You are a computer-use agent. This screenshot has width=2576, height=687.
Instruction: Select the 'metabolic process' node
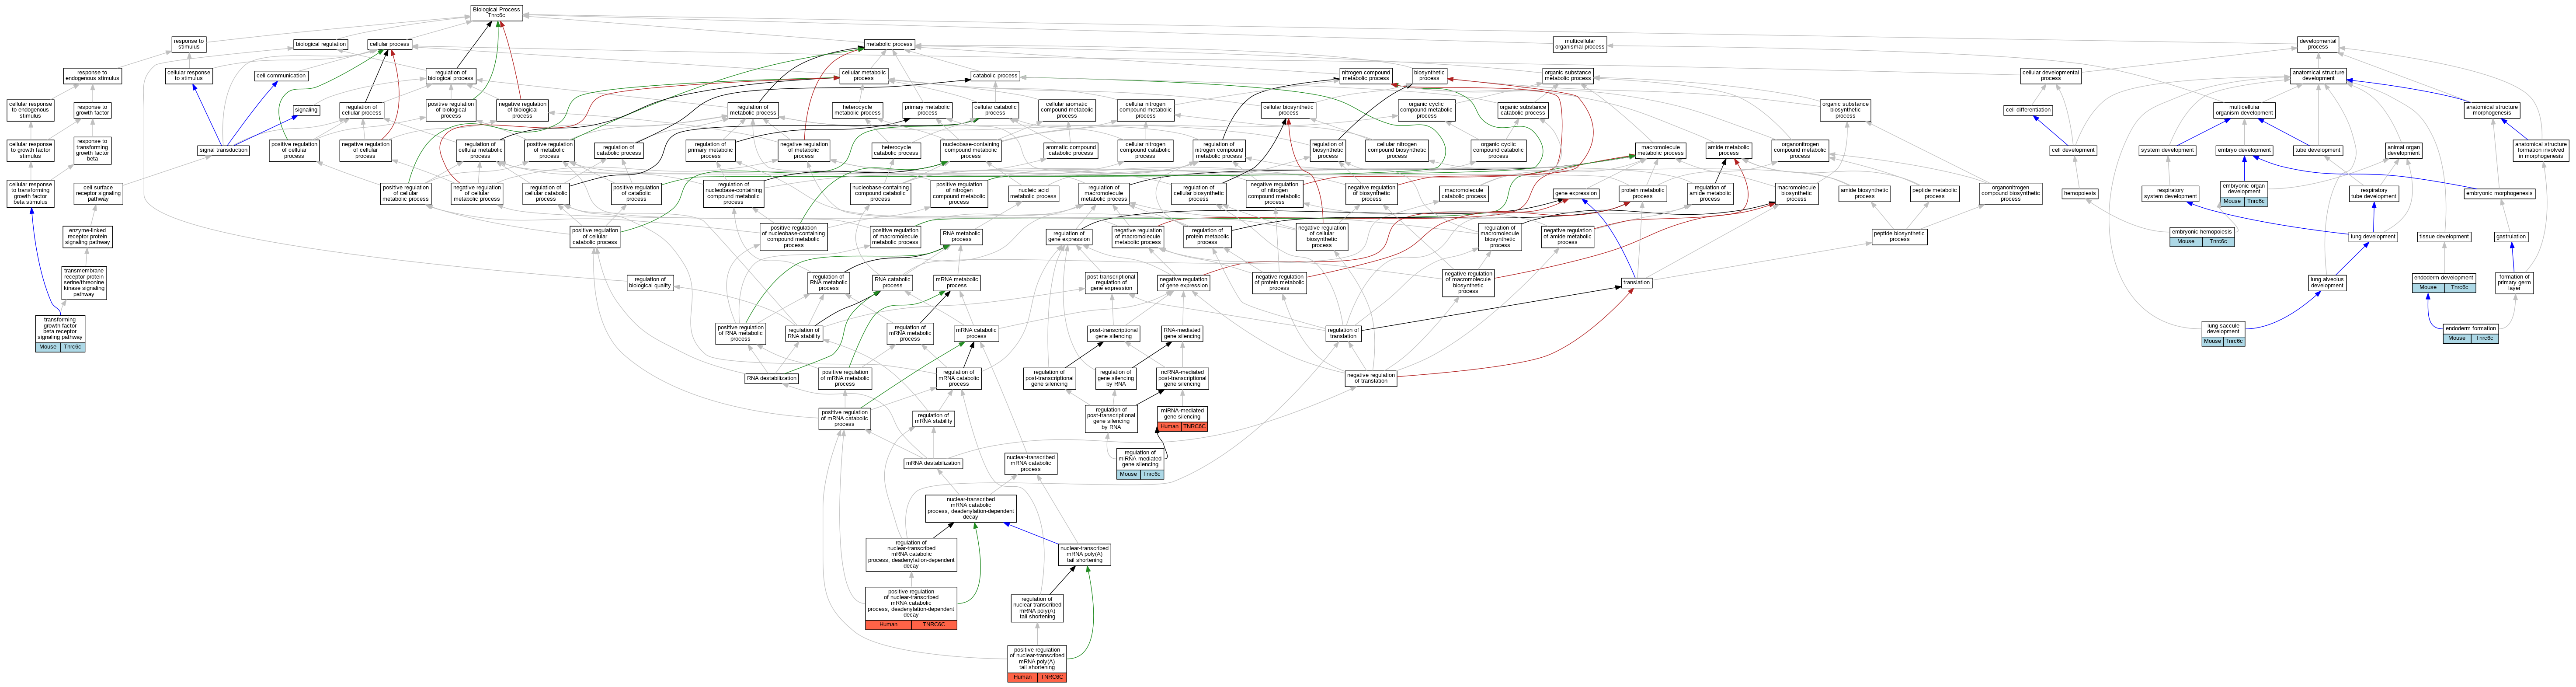(889, 44)
